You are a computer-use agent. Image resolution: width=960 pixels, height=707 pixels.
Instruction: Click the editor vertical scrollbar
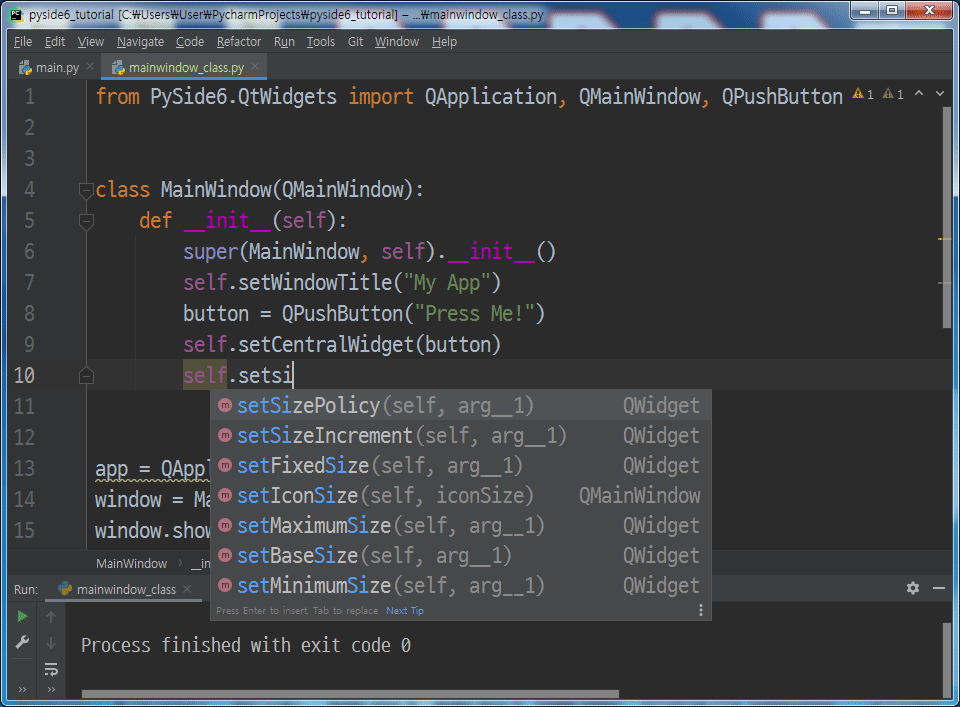(x=947, y=217)
